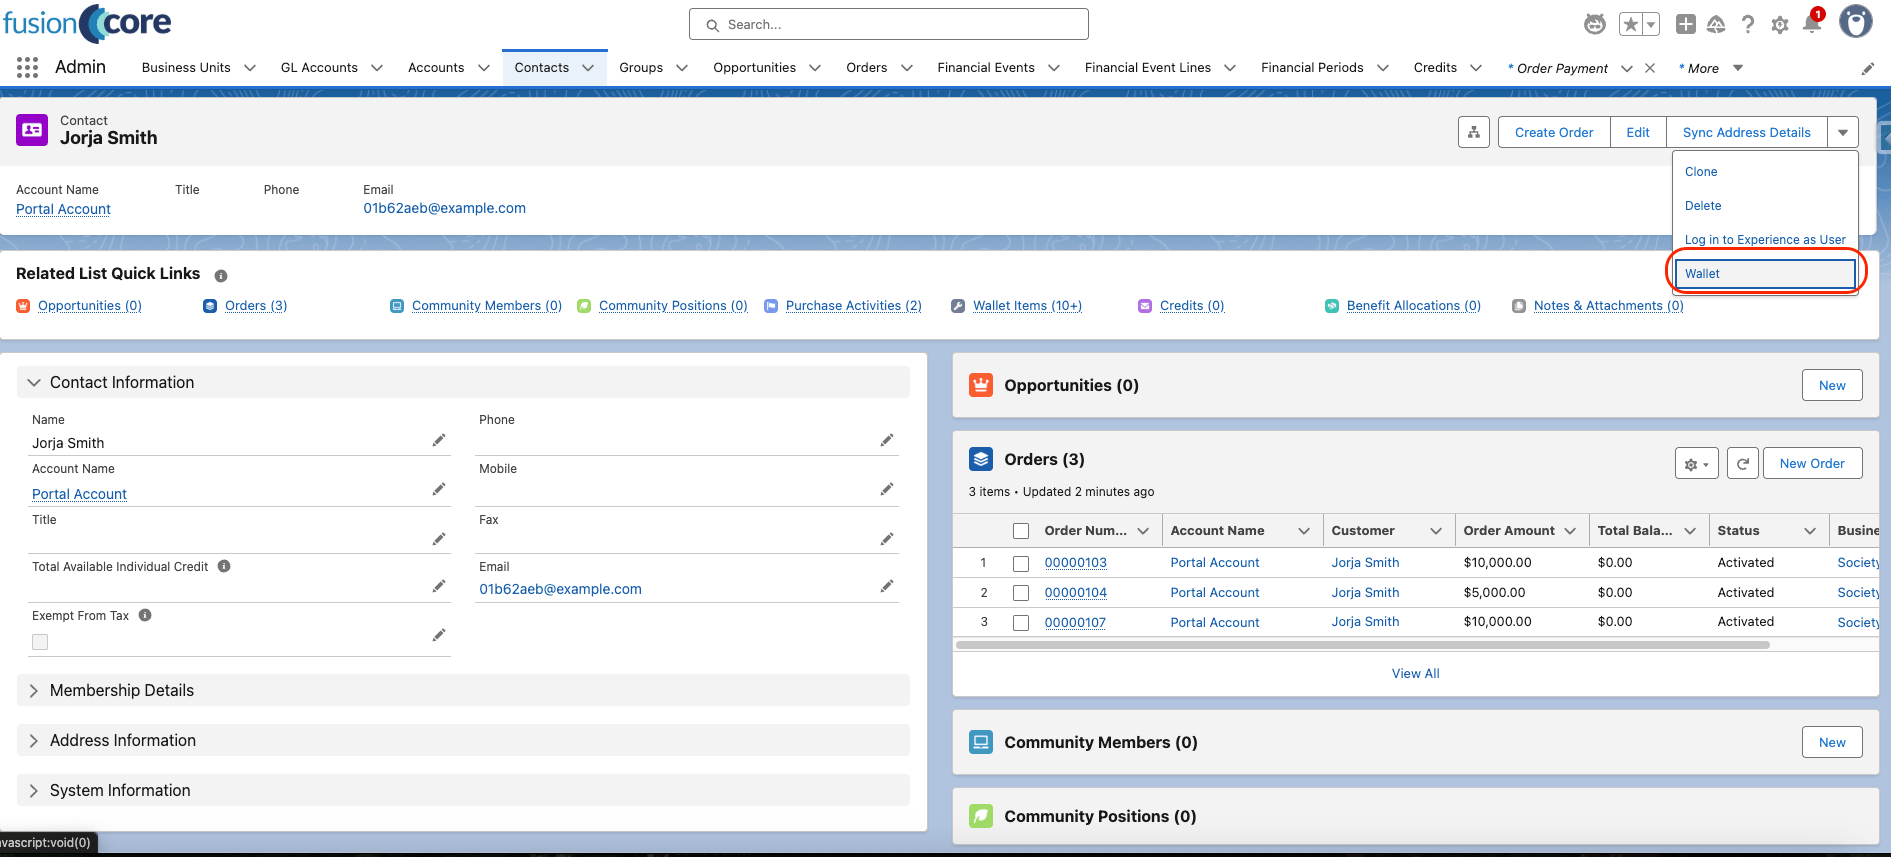This screenshot has width=1891, height=857.
Task: Show info for Related List Quick Links
Action: point(221,275)
